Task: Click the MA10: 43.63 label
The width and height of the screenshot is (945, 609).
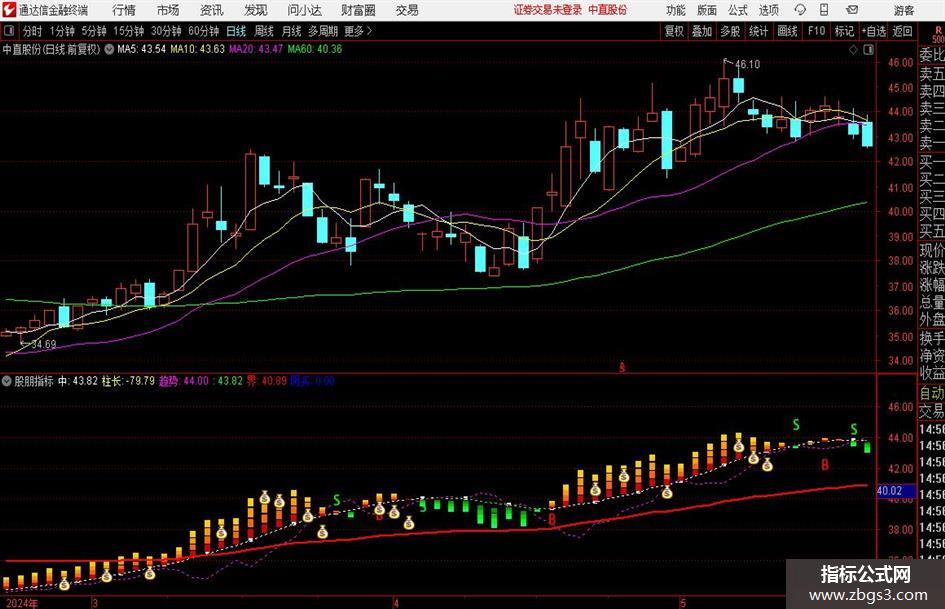Action: click(x=197, y=49)
